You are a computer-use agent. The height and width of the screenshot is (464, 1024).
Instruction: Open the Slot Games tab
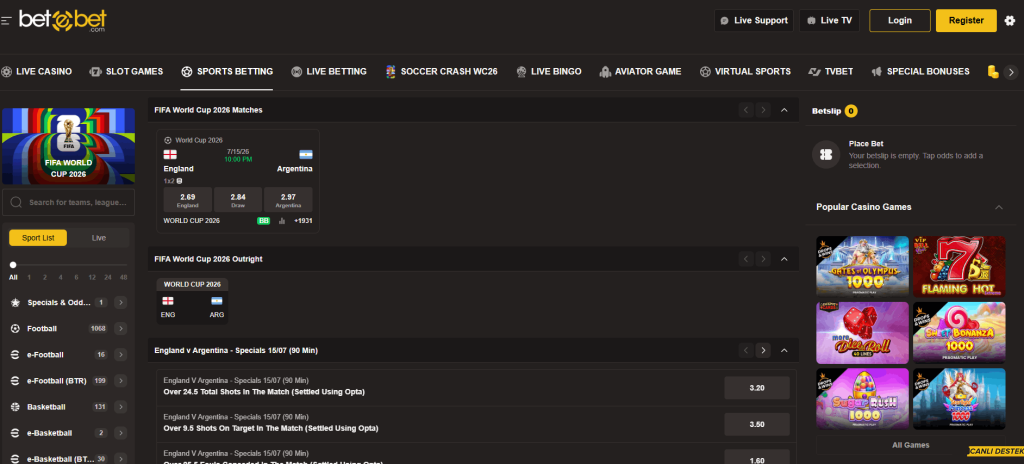click(x=126, y=72)
